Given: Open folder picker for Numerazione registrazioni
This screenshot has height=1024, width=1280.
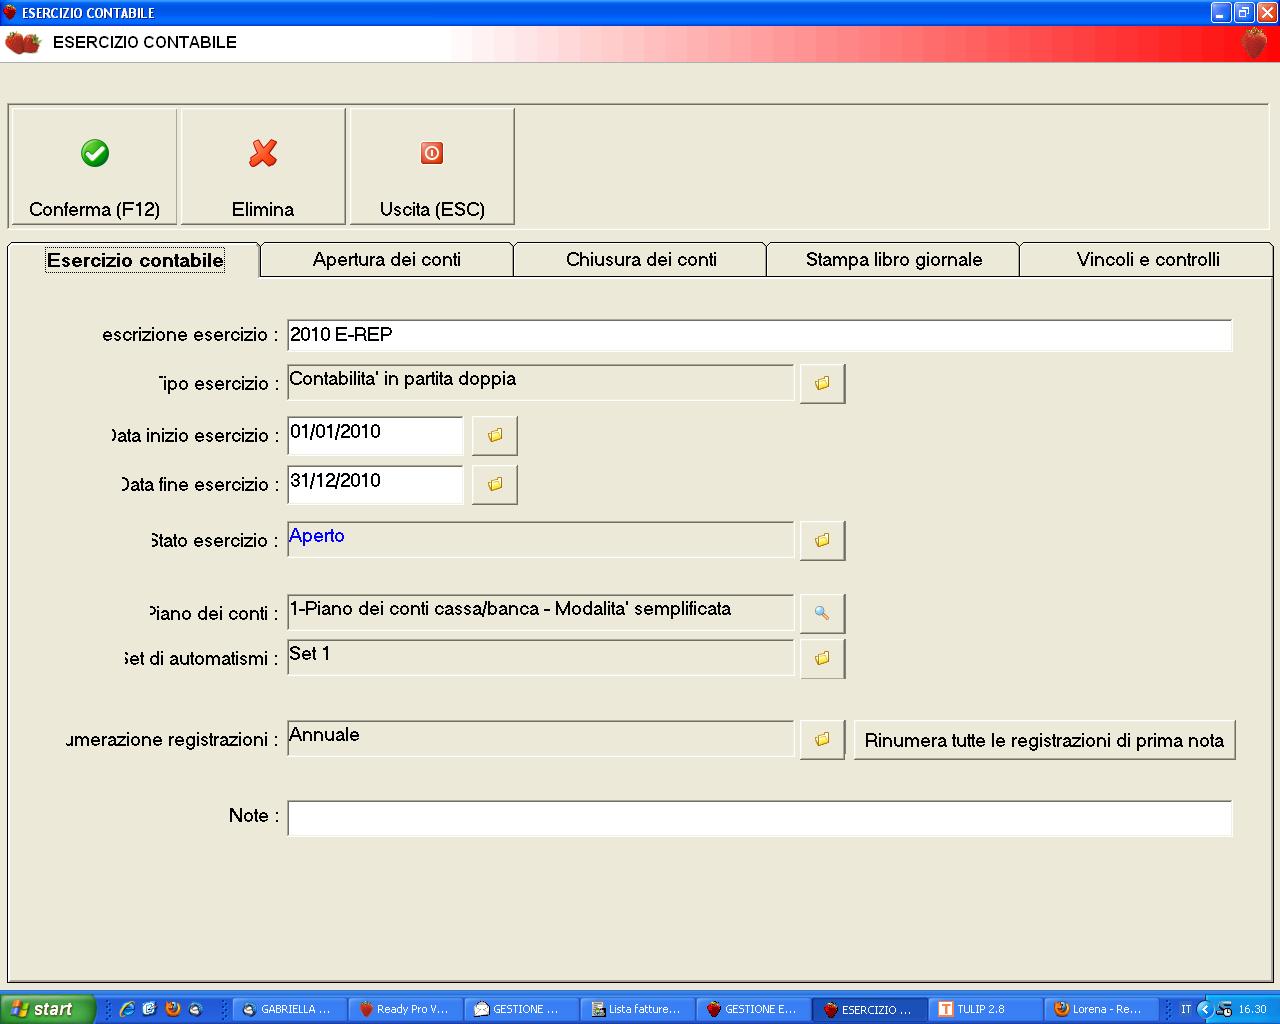Looking at the screenshot, I should (822, 740).
